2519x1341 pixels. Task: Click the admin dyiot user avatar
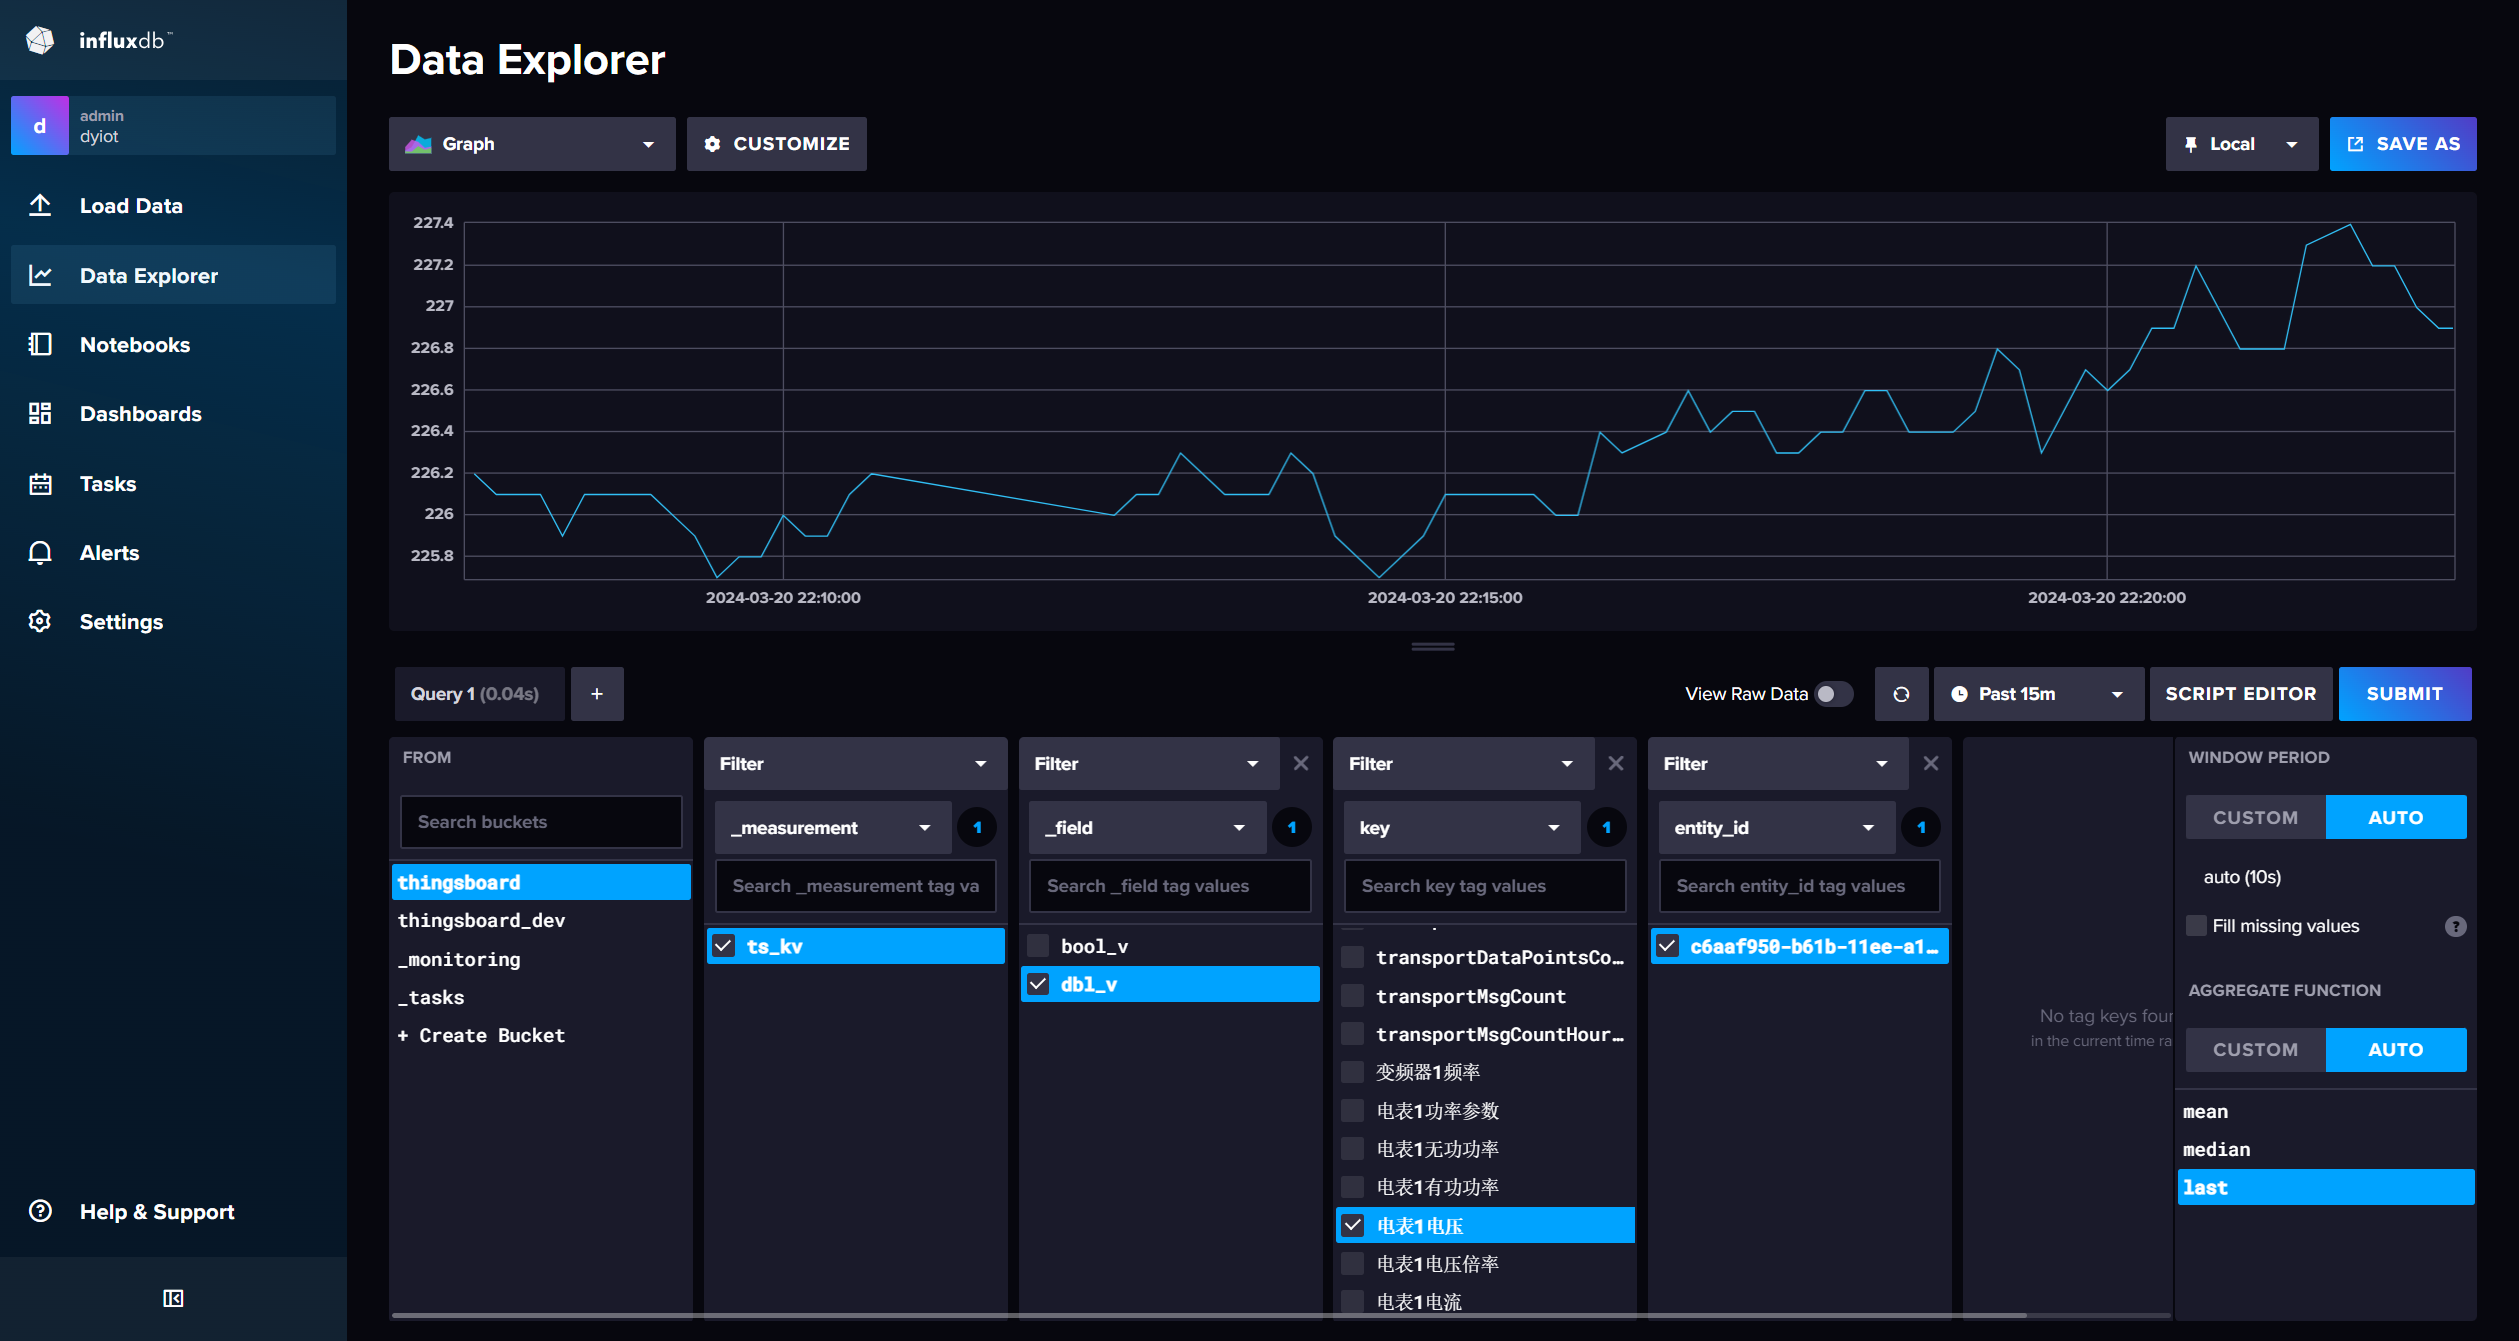[40, 126]
